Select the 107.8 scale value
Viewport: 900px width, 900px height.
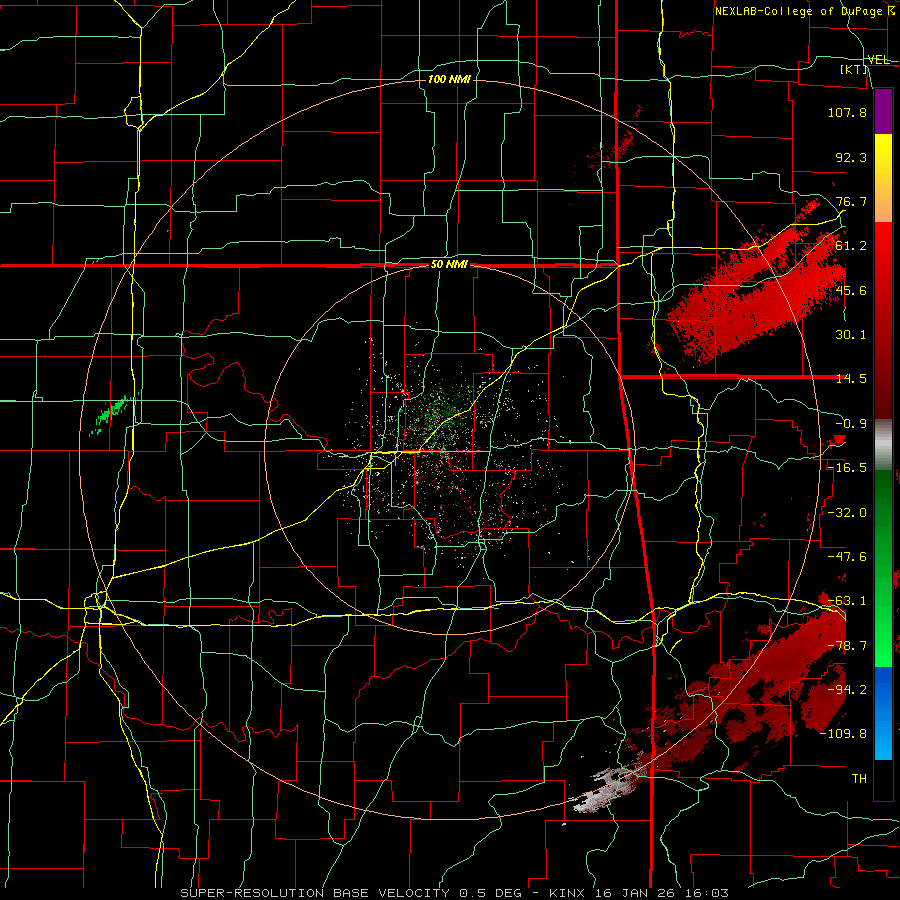pyautogui.click(x=847, y=112)
